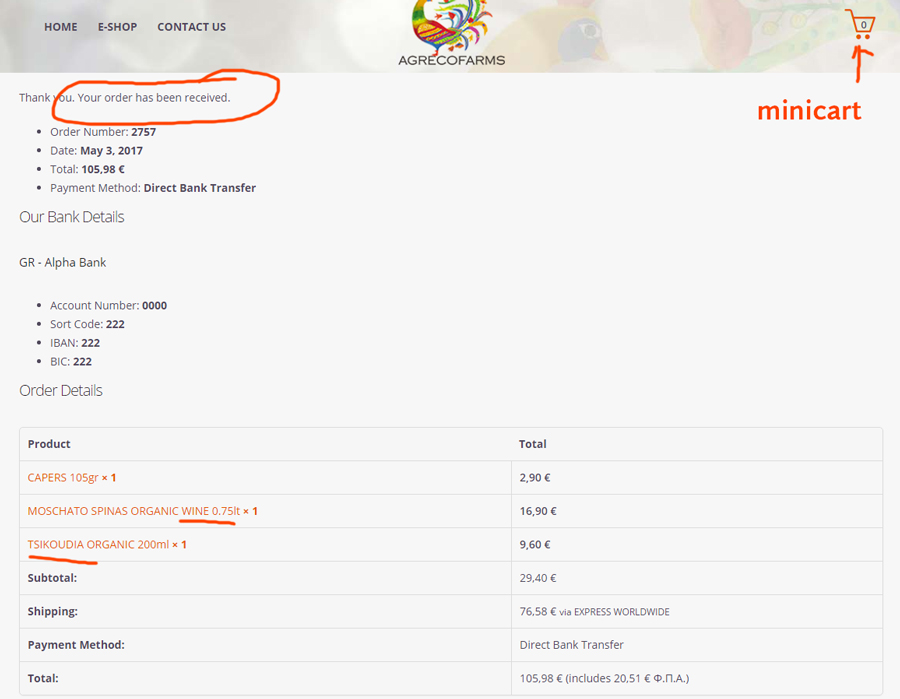Viewport: 900px width, 699px height.
Task: Open the minicart shopping cart icon
Action: click(x=859, y=24)
